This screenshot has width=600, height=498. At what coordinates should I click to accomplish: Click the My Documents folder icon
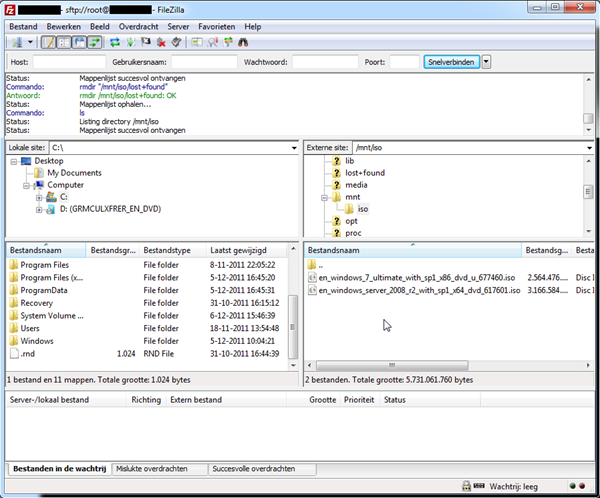(x=39, y=173)
